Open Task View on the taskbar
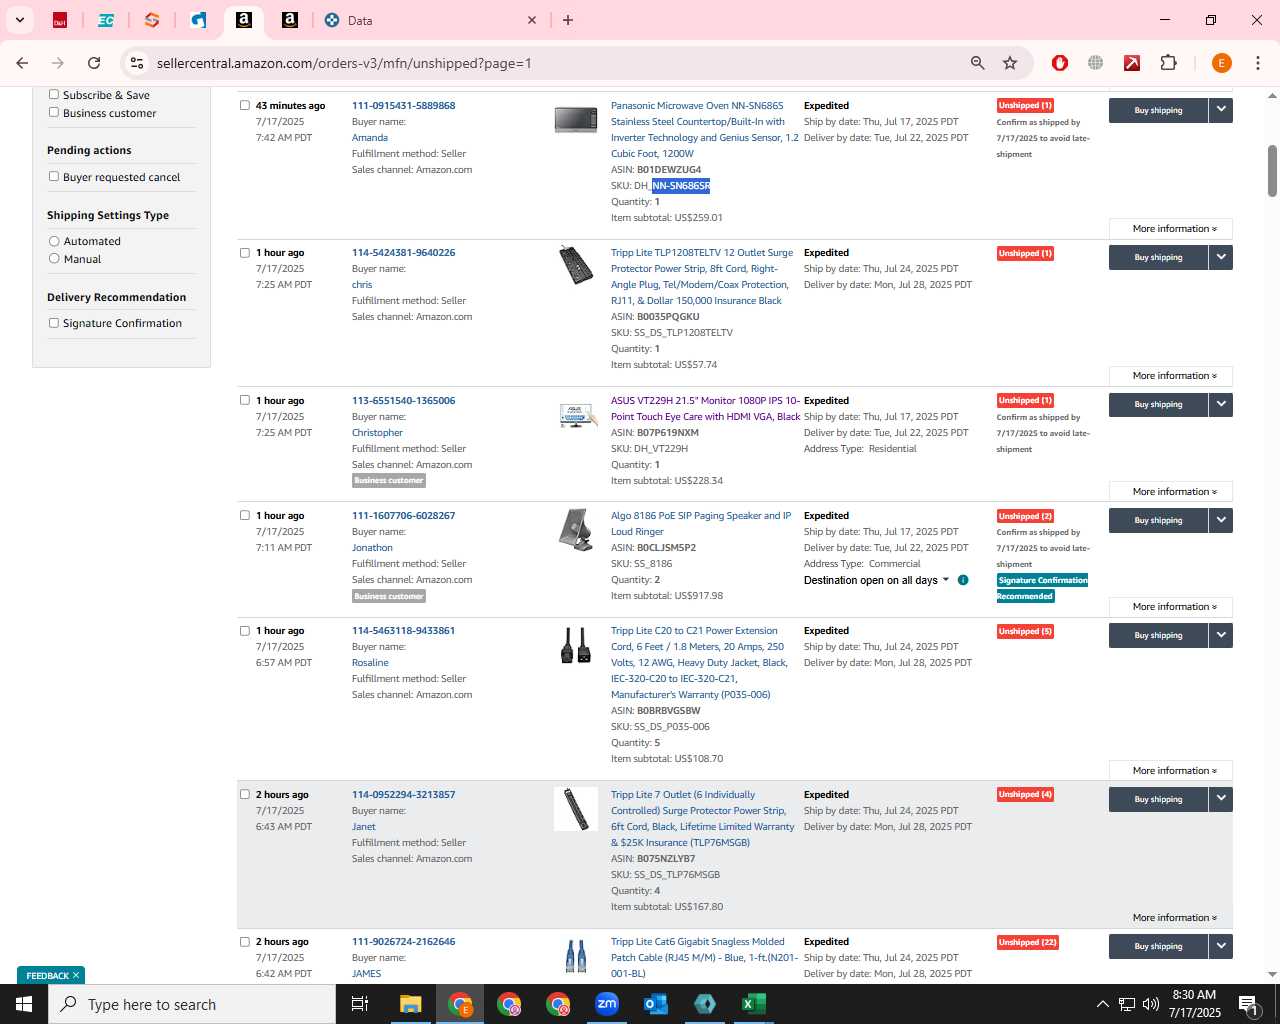The height and width of the screenshot is (1024, 1280). [x=360, y=1004]
